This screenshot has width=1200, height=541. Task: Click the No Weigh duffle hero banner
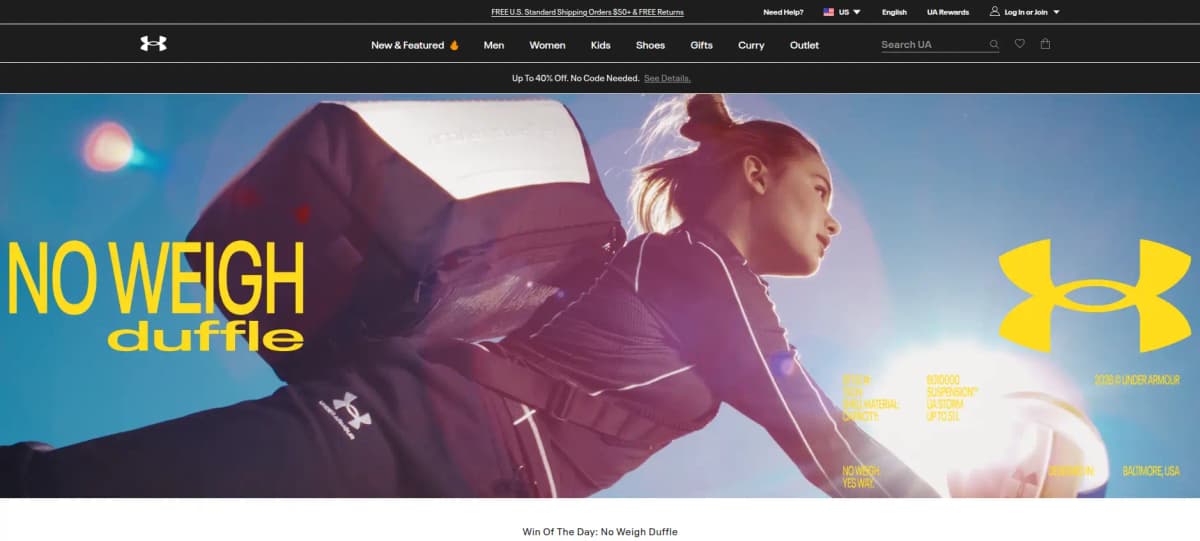pos(600,296)
